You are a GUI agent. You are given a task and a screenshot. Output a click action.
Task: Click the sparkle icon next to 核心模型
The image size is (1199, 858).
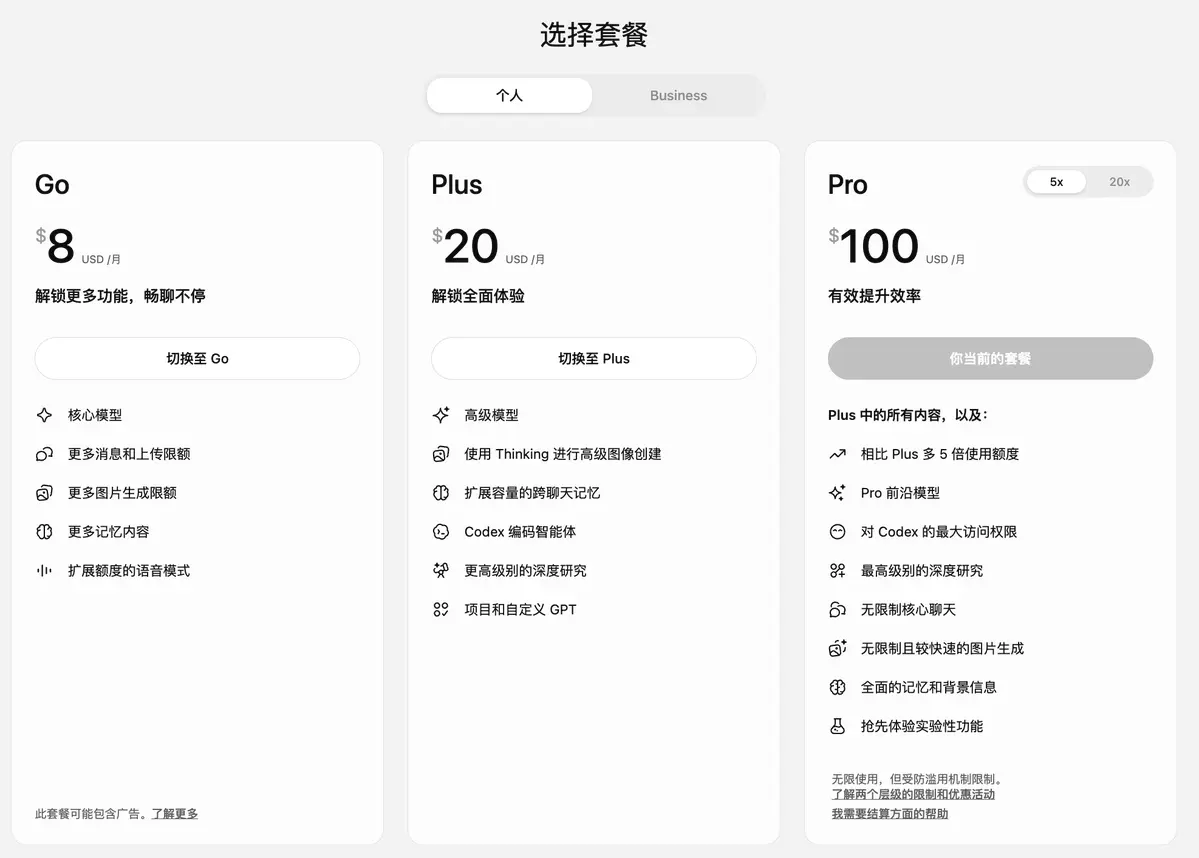tap(44, 415)
